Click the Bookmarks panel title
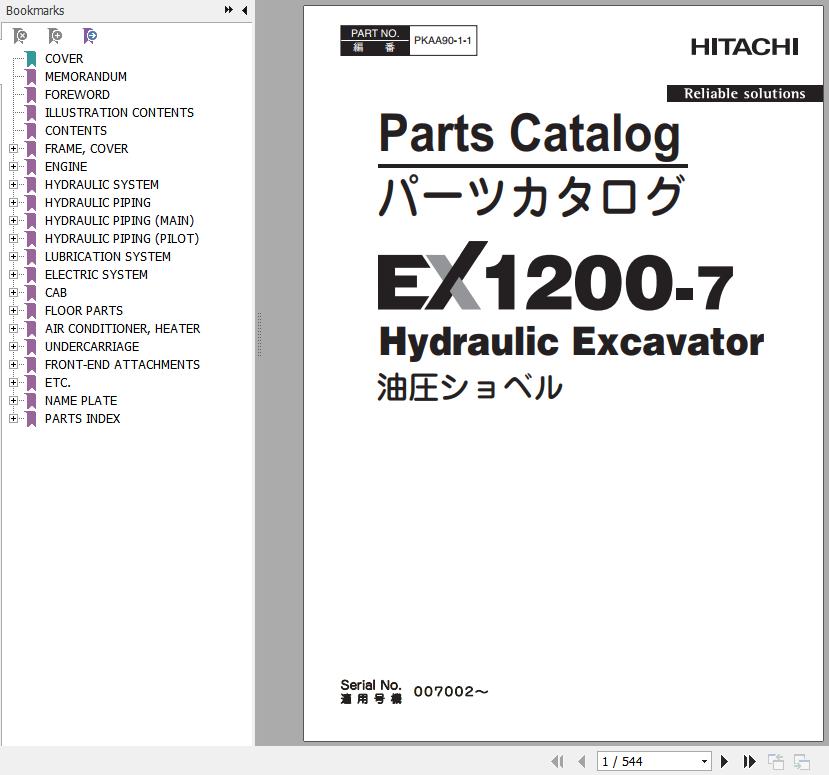829x775 pixels. click(x=35, y=10)
